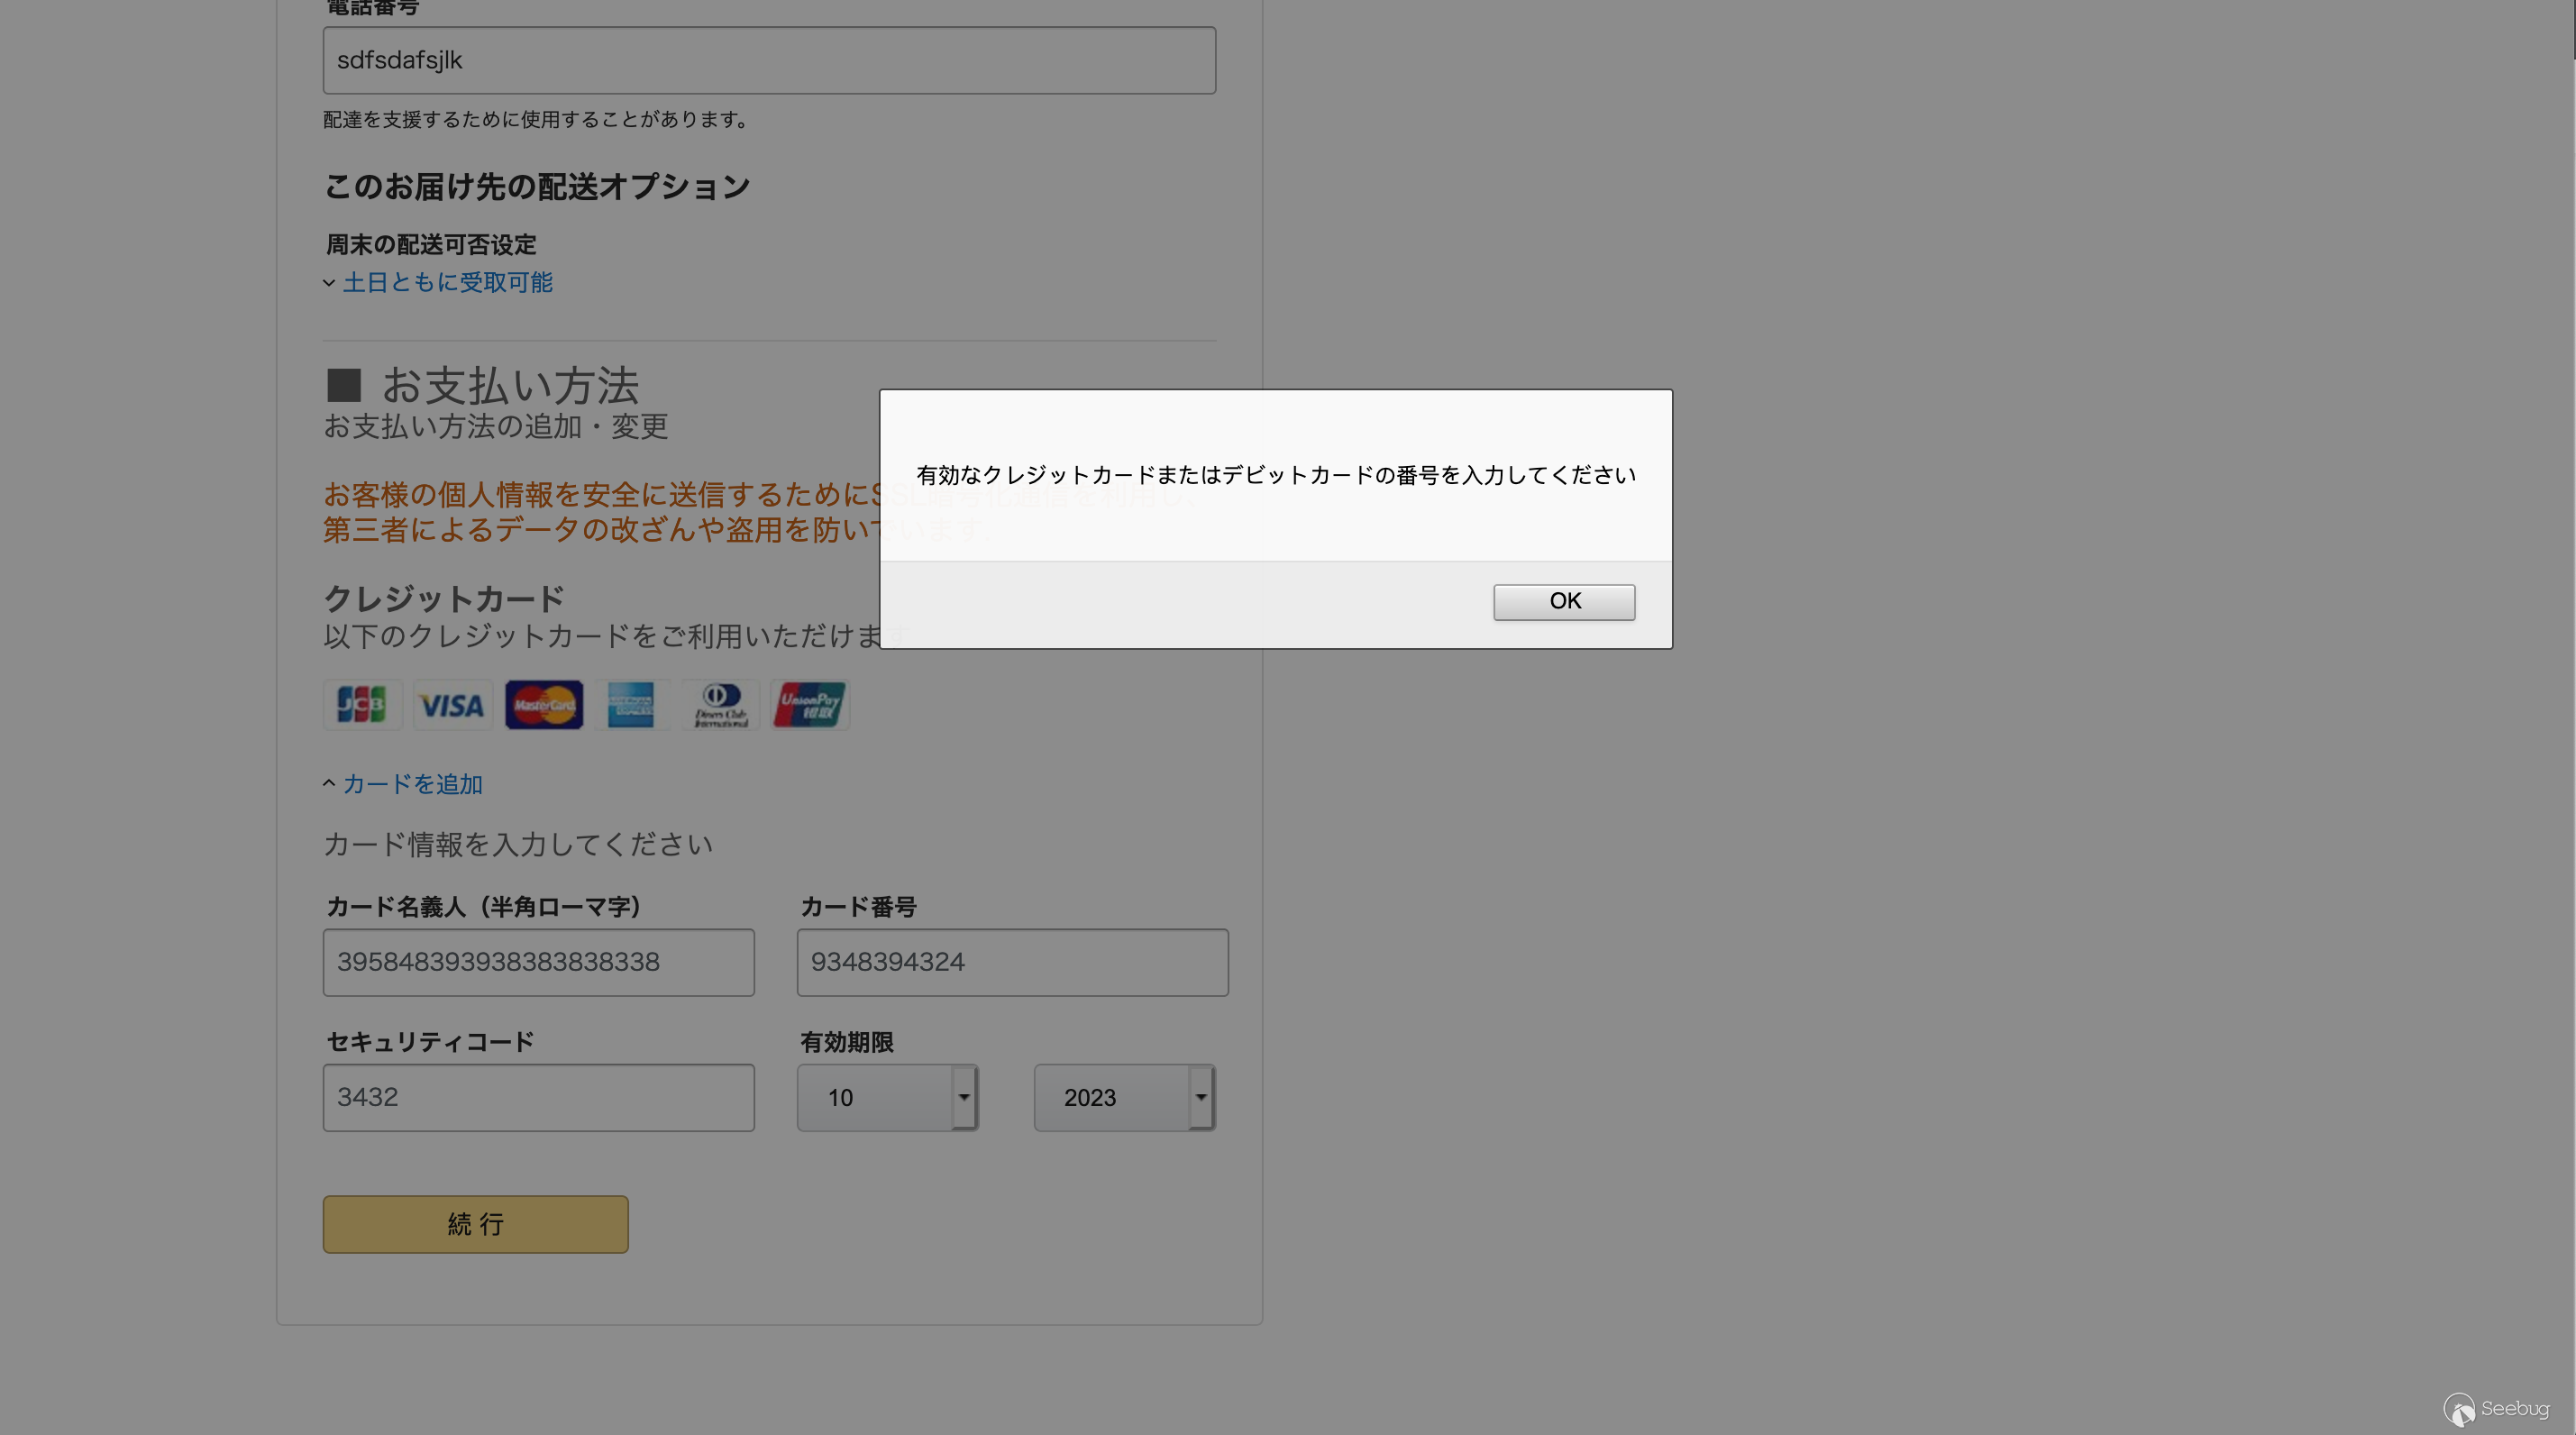Click the black square beside お支払い方法
The height and width of the screenshot is (1435, 2576).
(x=343, y=385)
